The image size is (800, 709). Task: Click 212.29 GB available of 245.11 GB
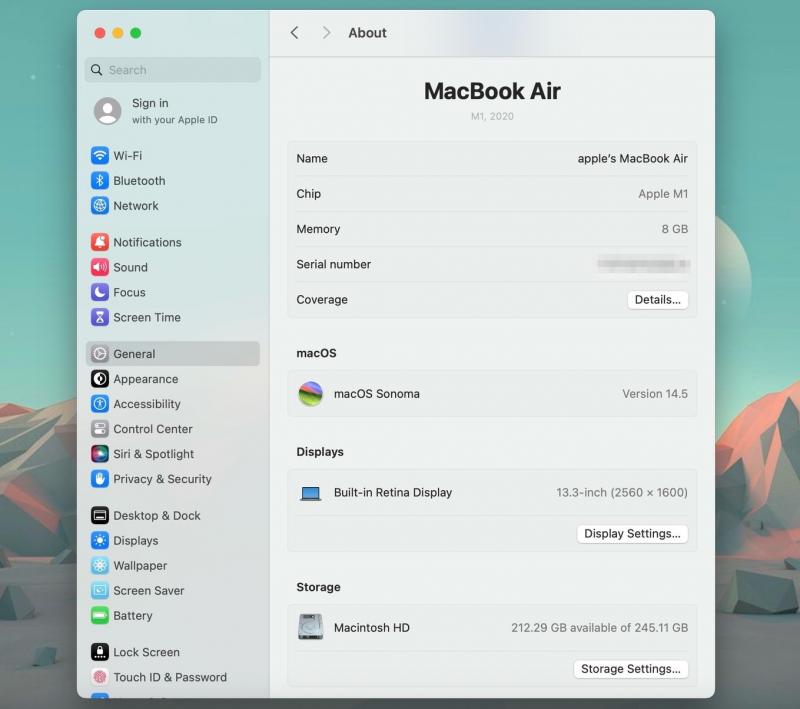599,627
